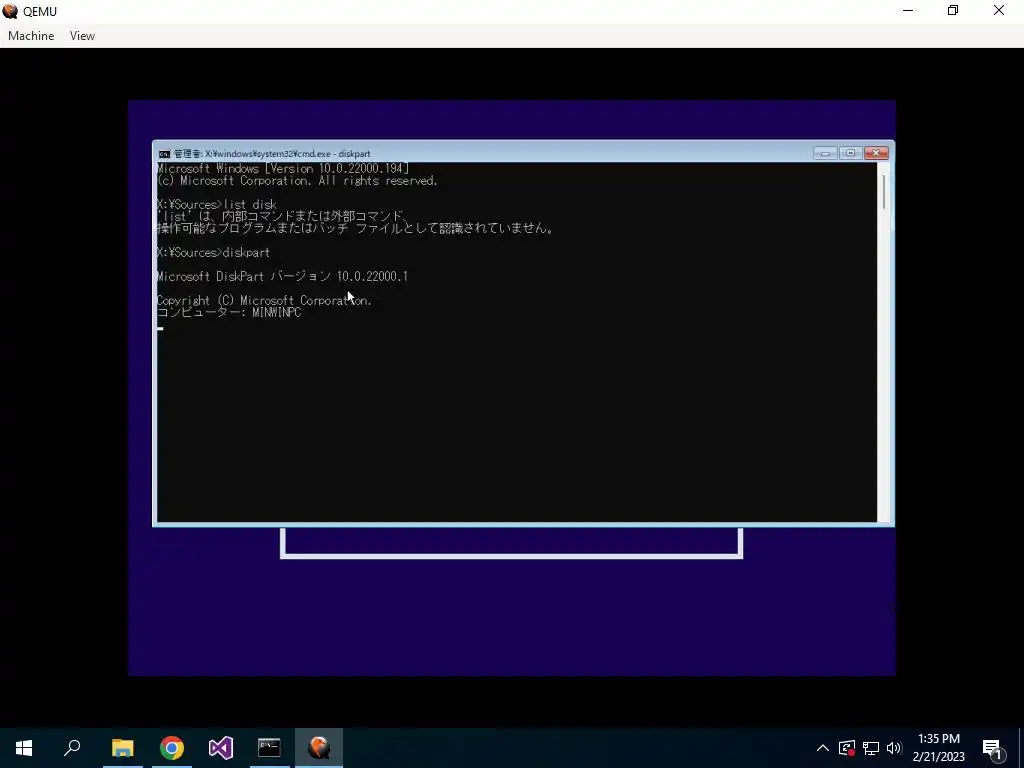
Task: Click the QEMU logo in title bar
Action: (x=10, y=11)
